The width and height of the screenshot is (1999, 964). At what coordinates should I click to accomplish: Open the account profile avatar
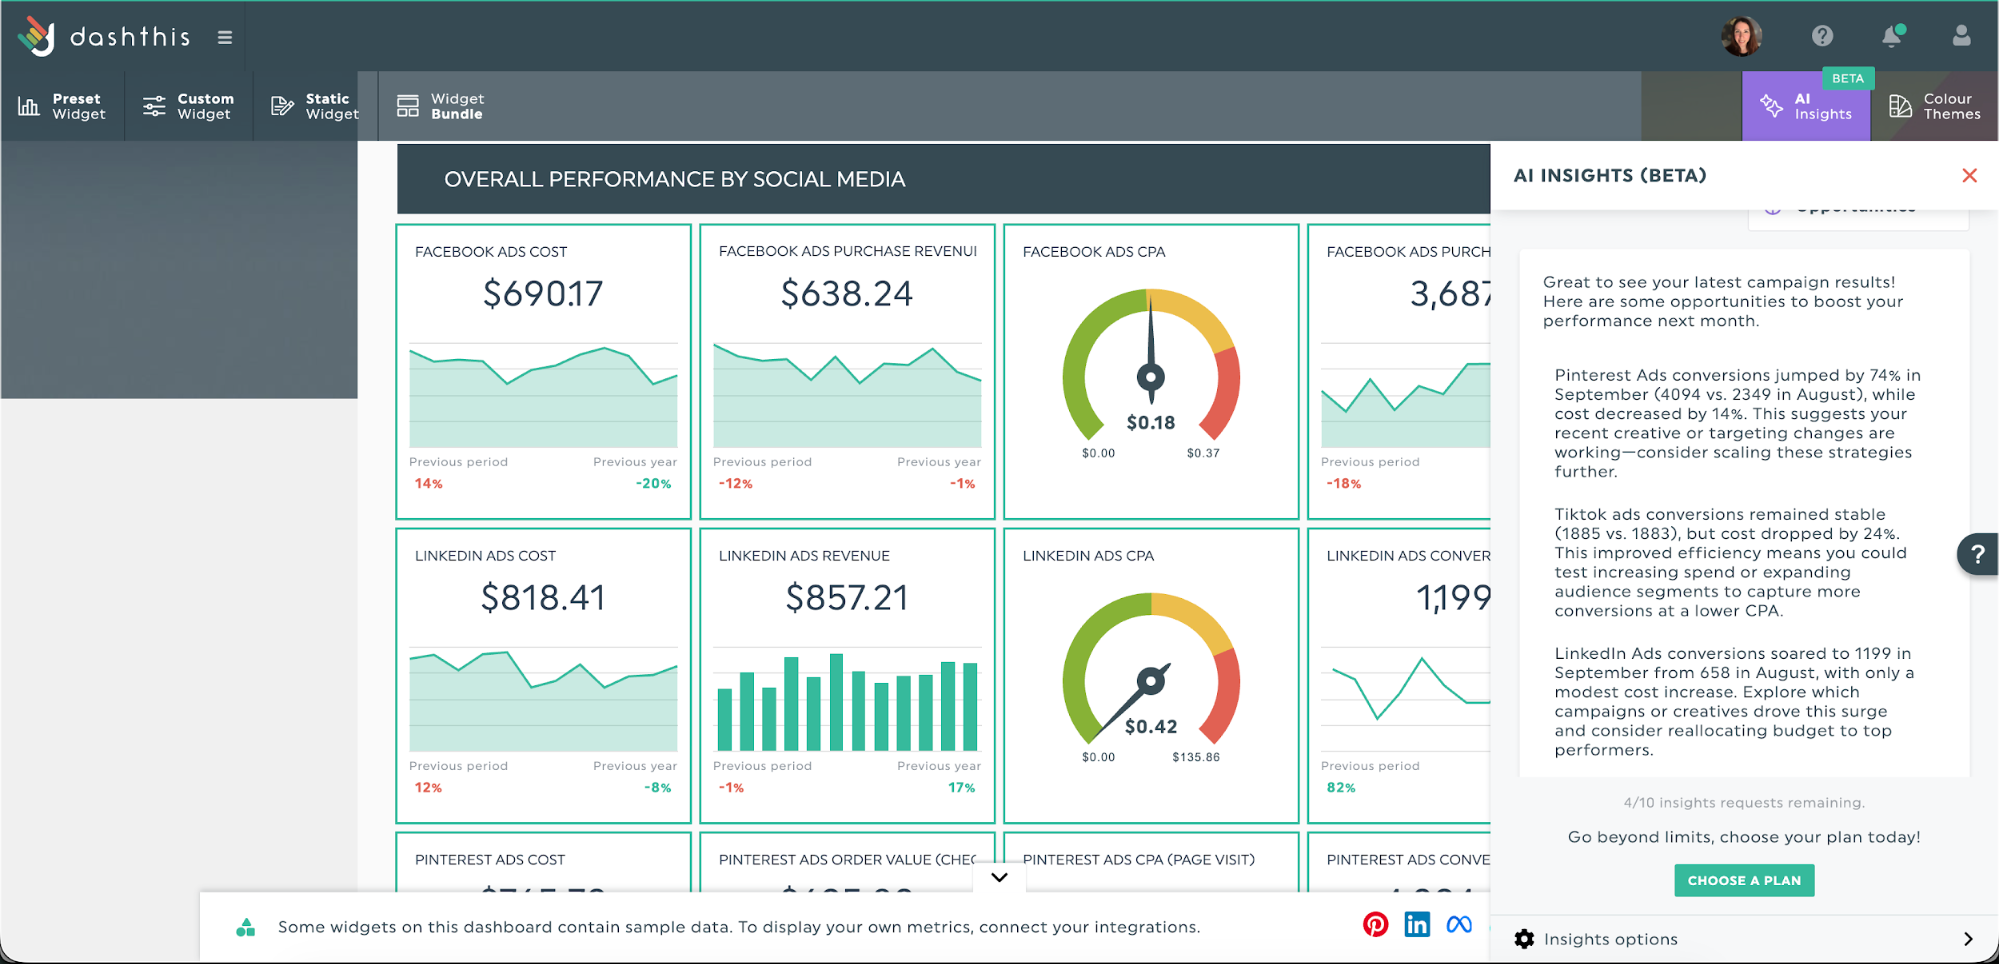pos(1744,36)
